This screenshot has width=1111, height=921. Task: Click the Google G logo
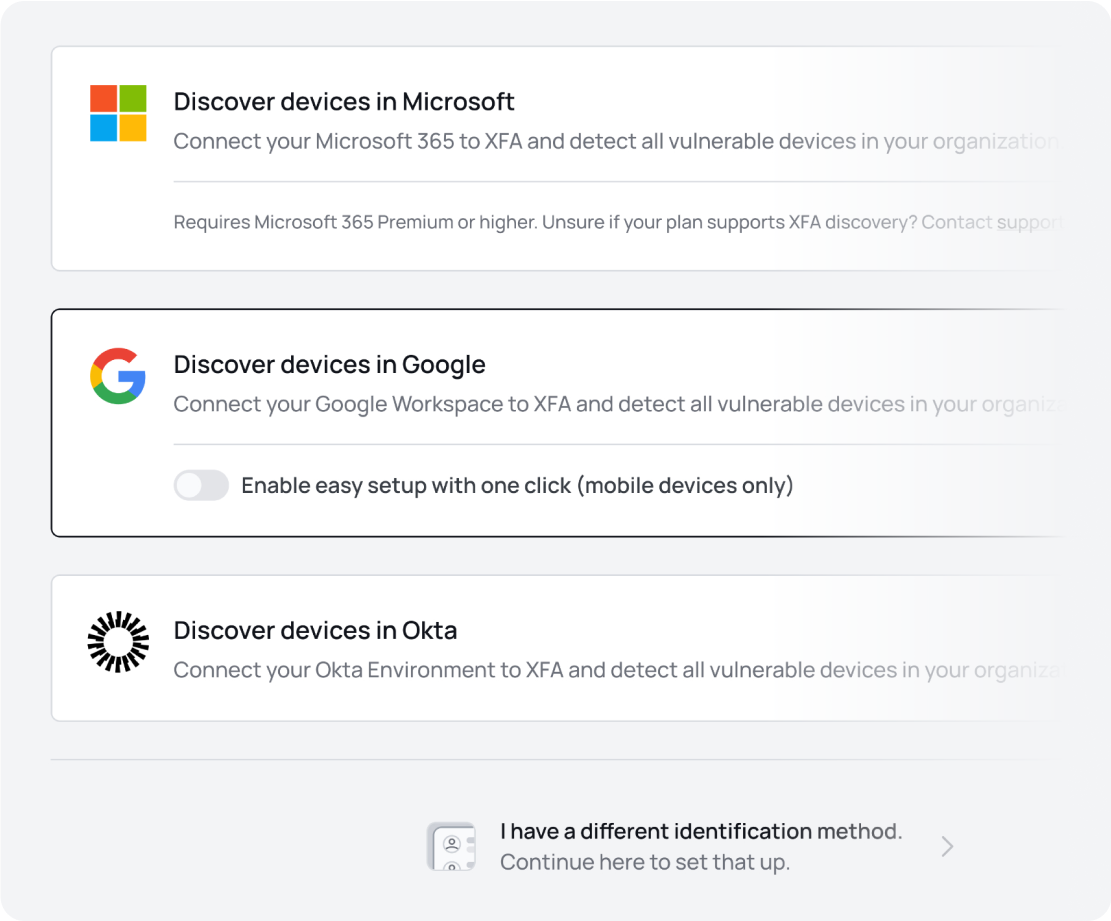pyautogui.click(x=118, y=376)
